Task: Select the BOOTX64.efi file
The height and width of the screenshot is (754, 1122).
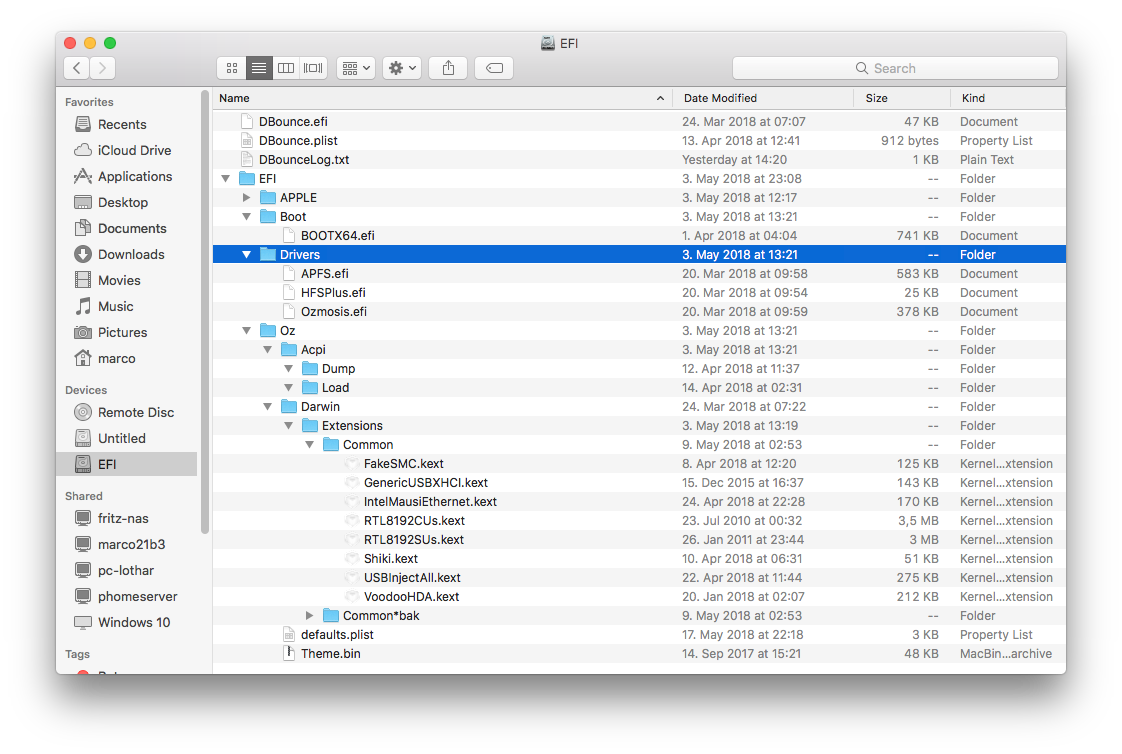Action: pyautogui.click(x=639, y=235)
